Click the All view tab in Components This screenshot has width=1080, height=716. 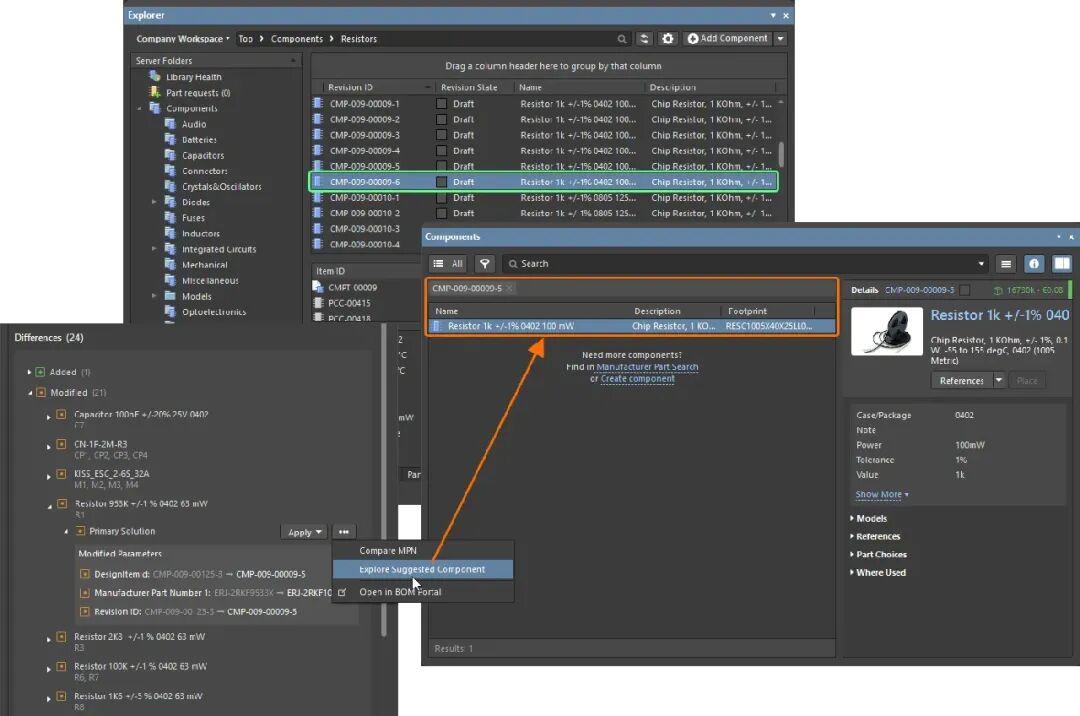[x=448, y=264]
